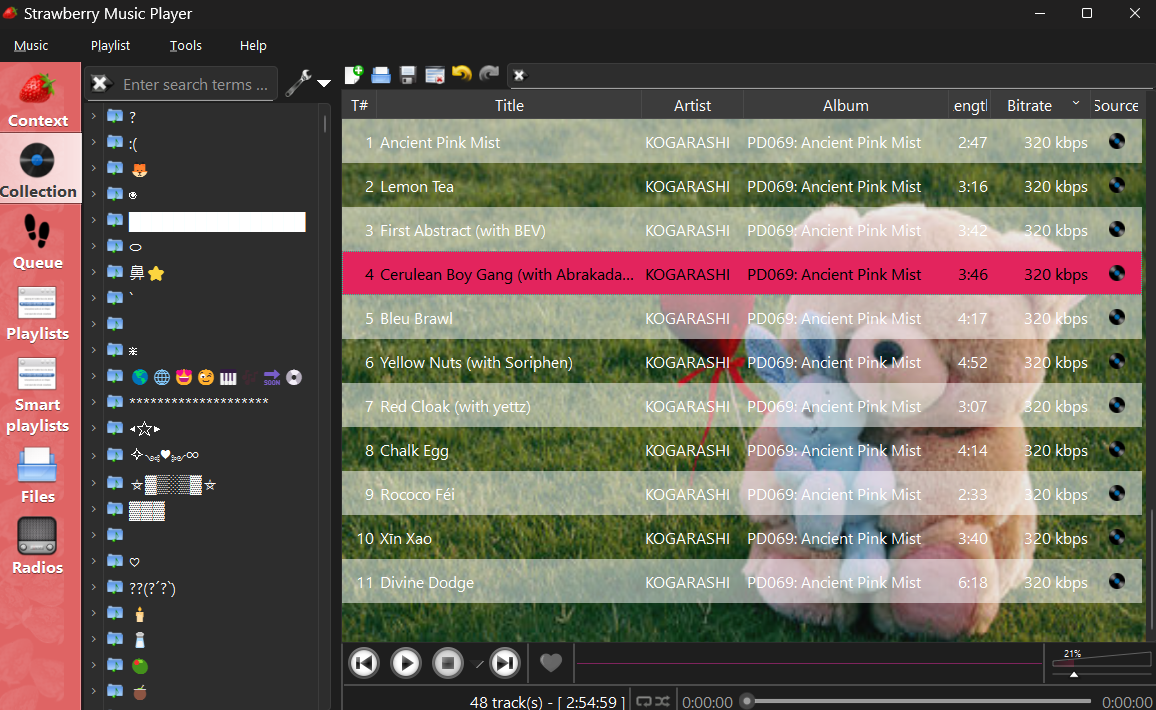Open stop button options arrow

click(x=477, y=664)
